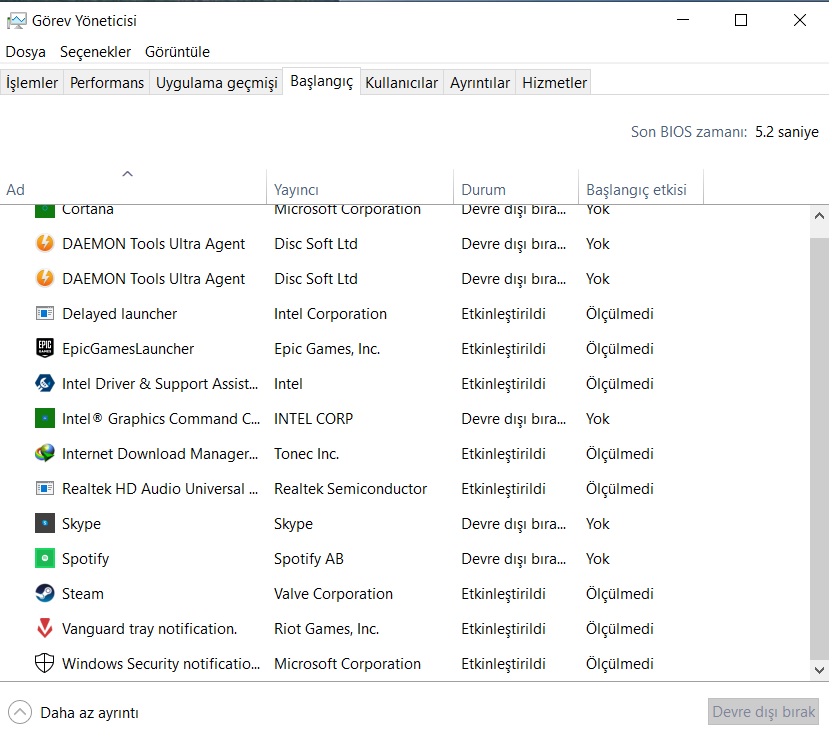Minimize the Görev Yöneticisi window

(683, 20)
